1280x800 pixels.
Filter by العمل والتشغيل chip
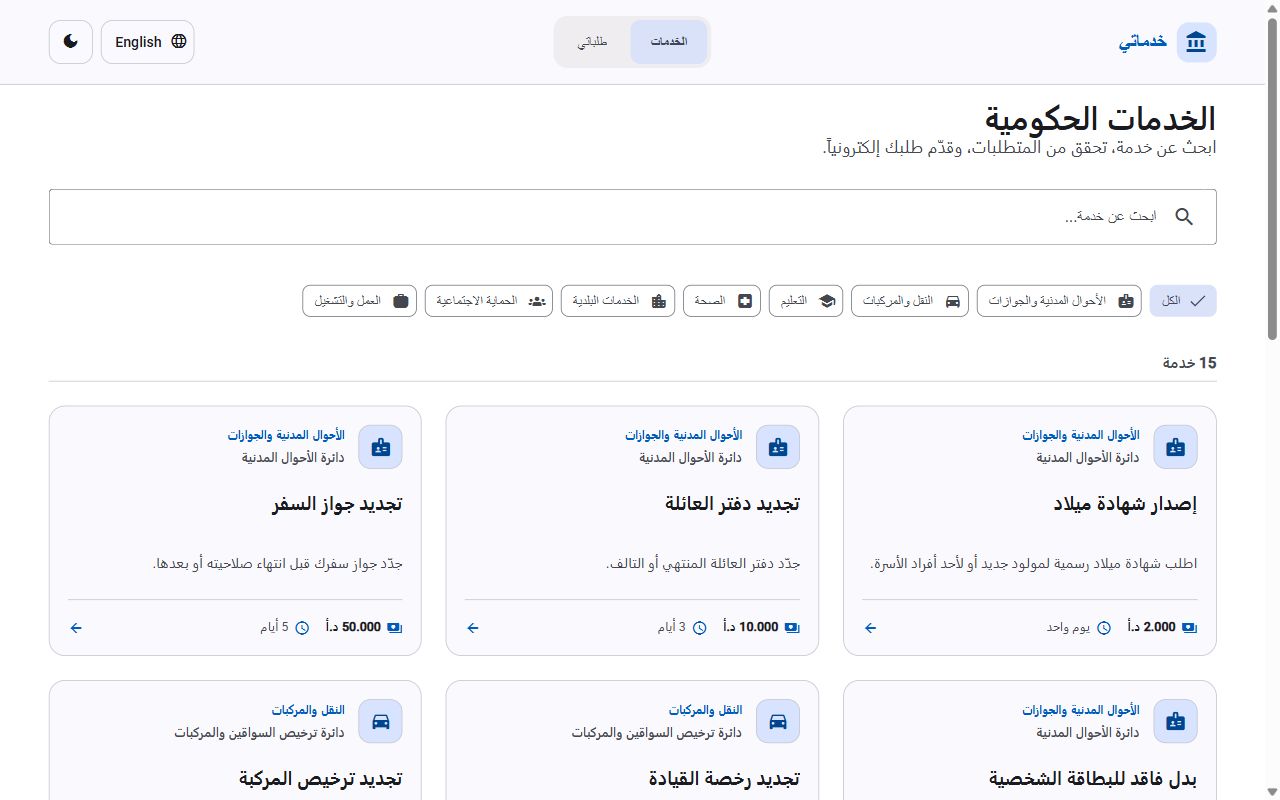(x=360, y=301)
